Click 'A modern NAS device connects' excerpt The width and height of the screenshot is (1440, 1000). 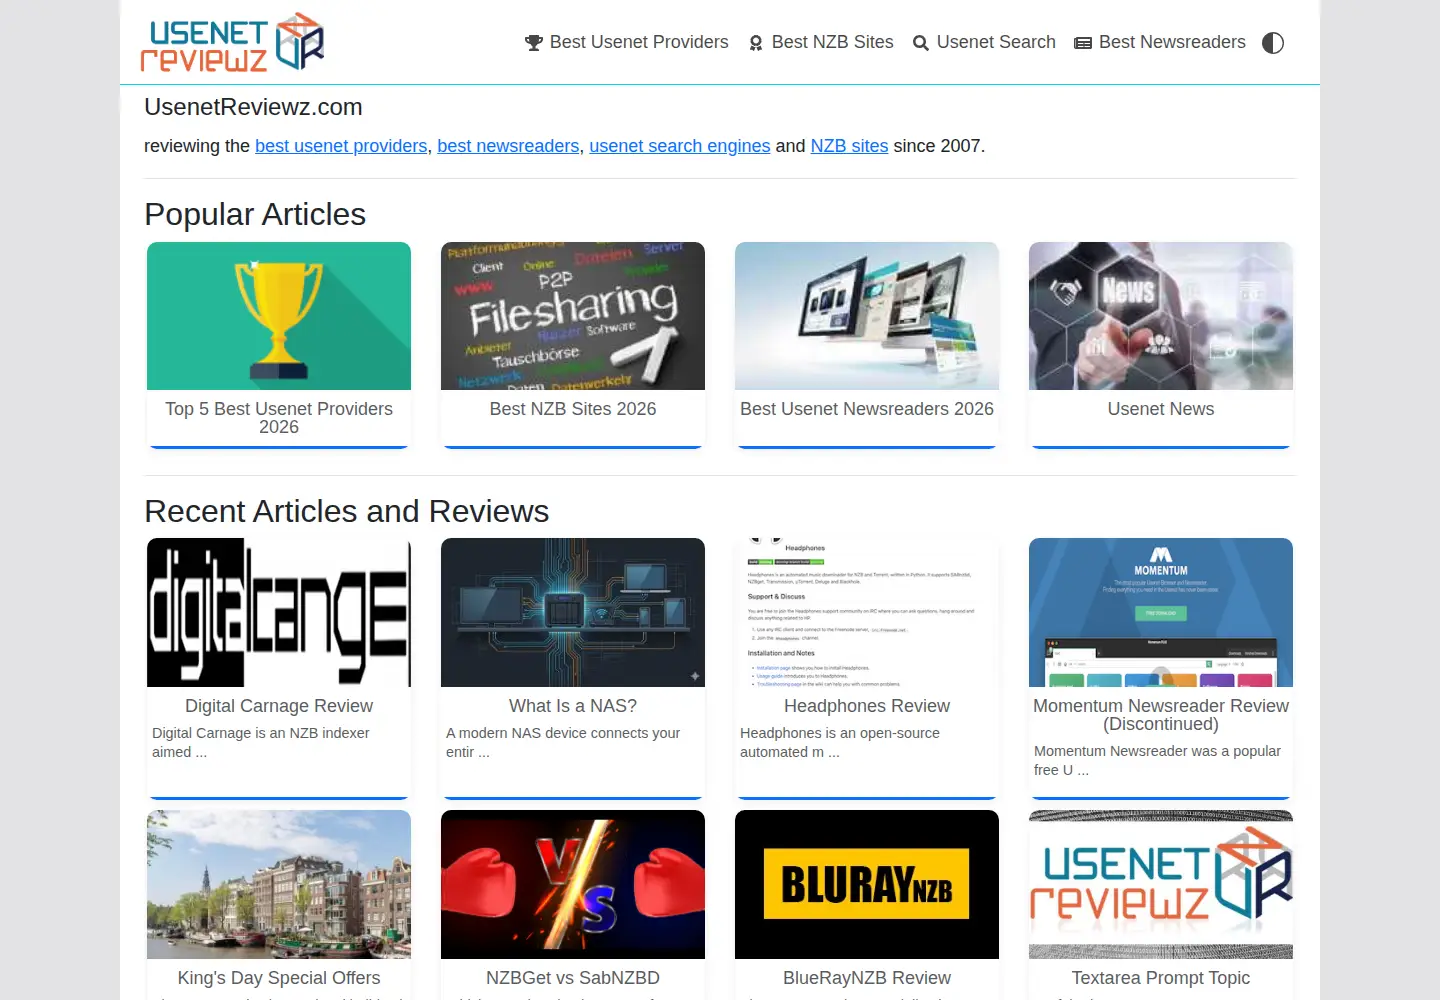pyautogui.click(x=563, y=742)
